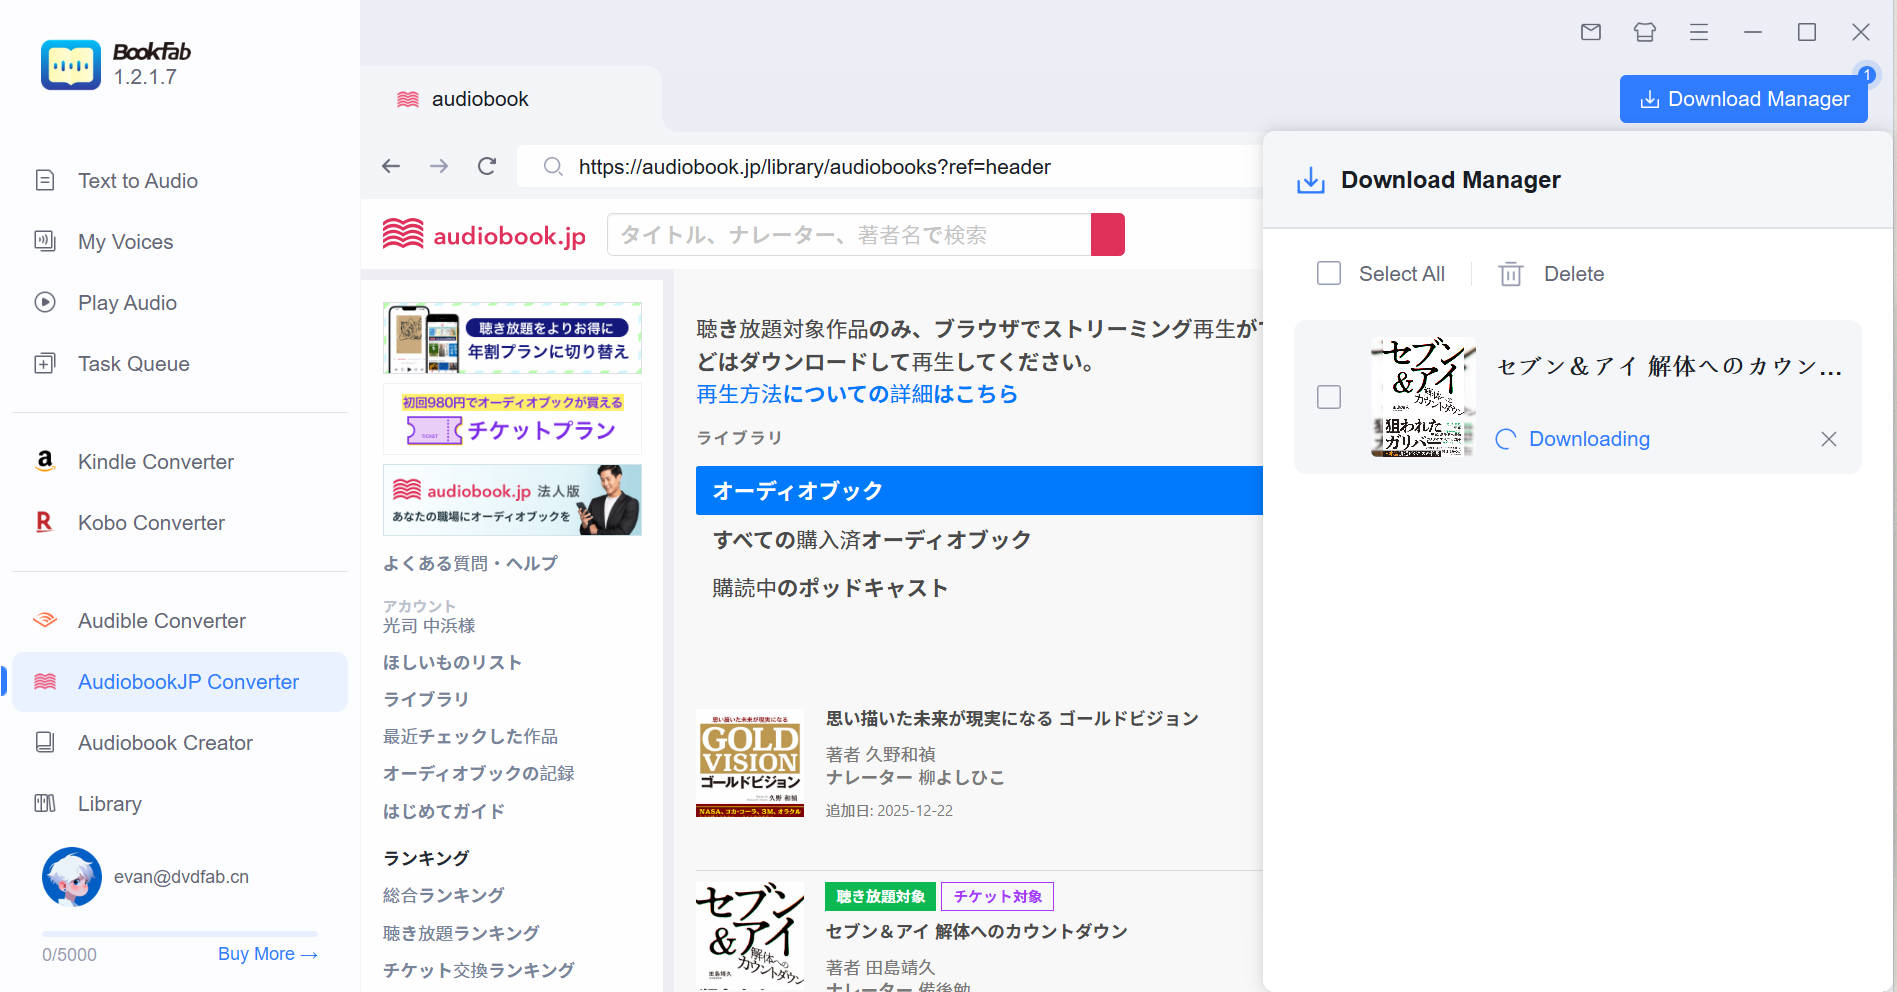Screen dimensions: 1897x992
Task: Open the Task Queue panel
Action: tap(133, 363)
